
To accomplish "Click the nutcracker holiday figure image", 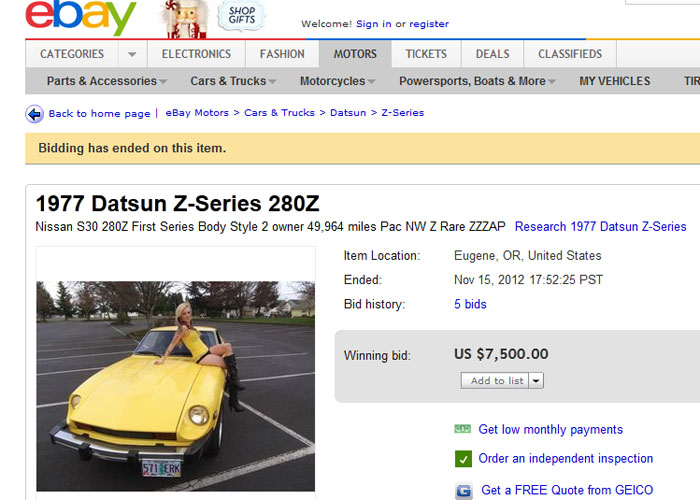I will (x=186, y=19).
